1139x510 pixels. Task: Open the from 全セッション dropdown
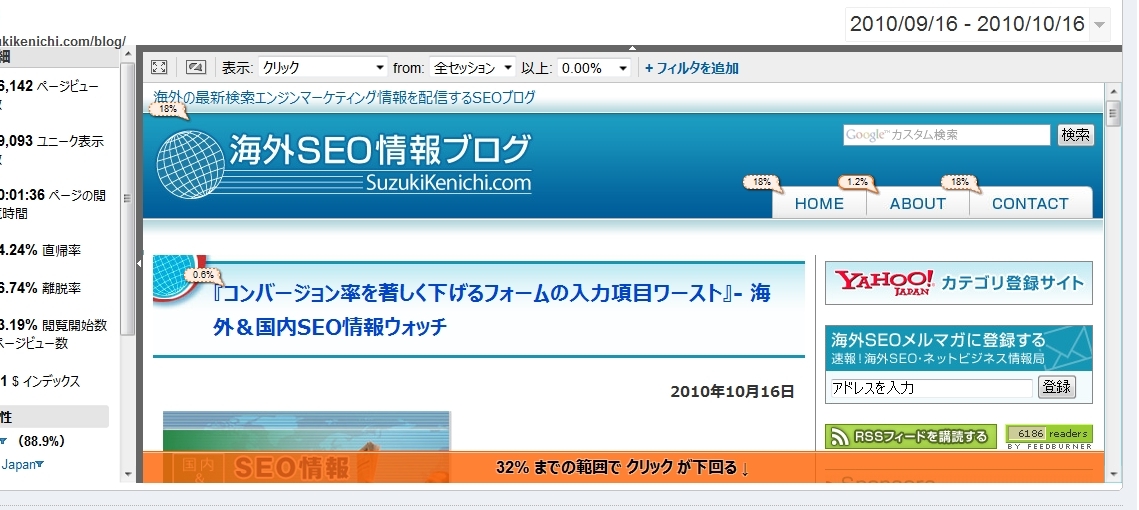point(472,68)
